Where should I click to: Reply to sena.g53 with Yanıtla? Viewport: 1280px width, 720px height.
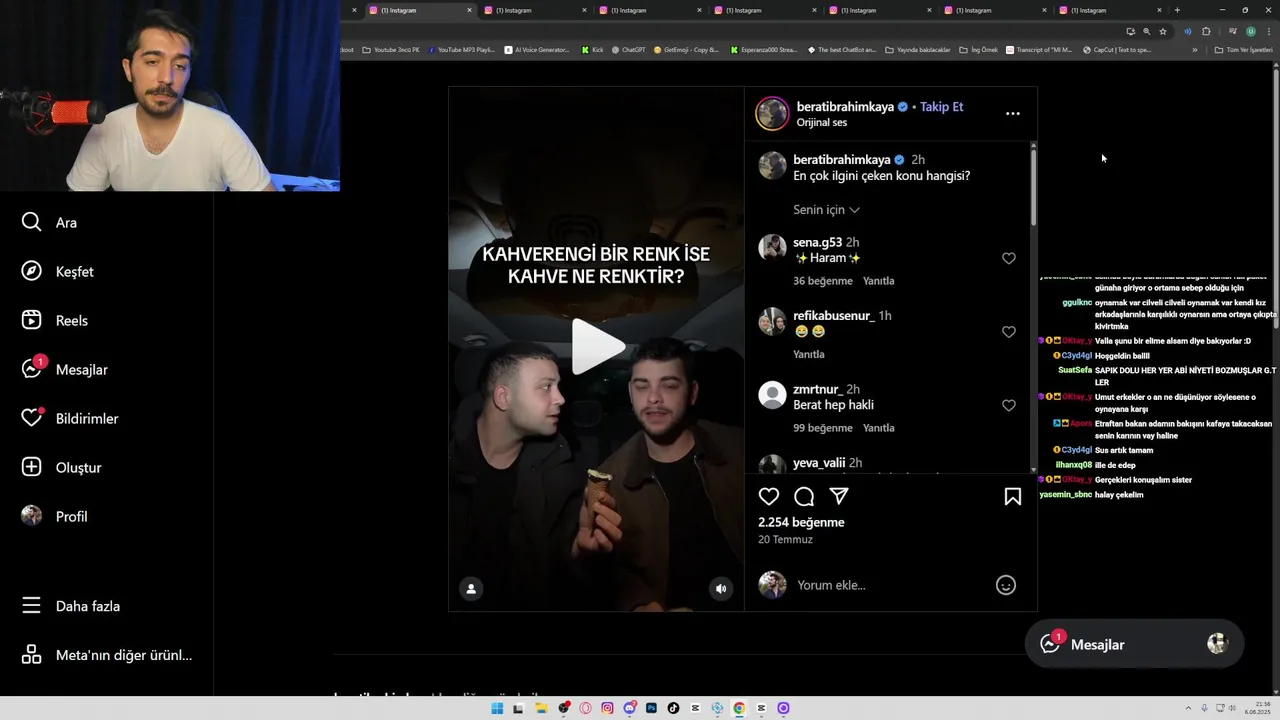879,281
